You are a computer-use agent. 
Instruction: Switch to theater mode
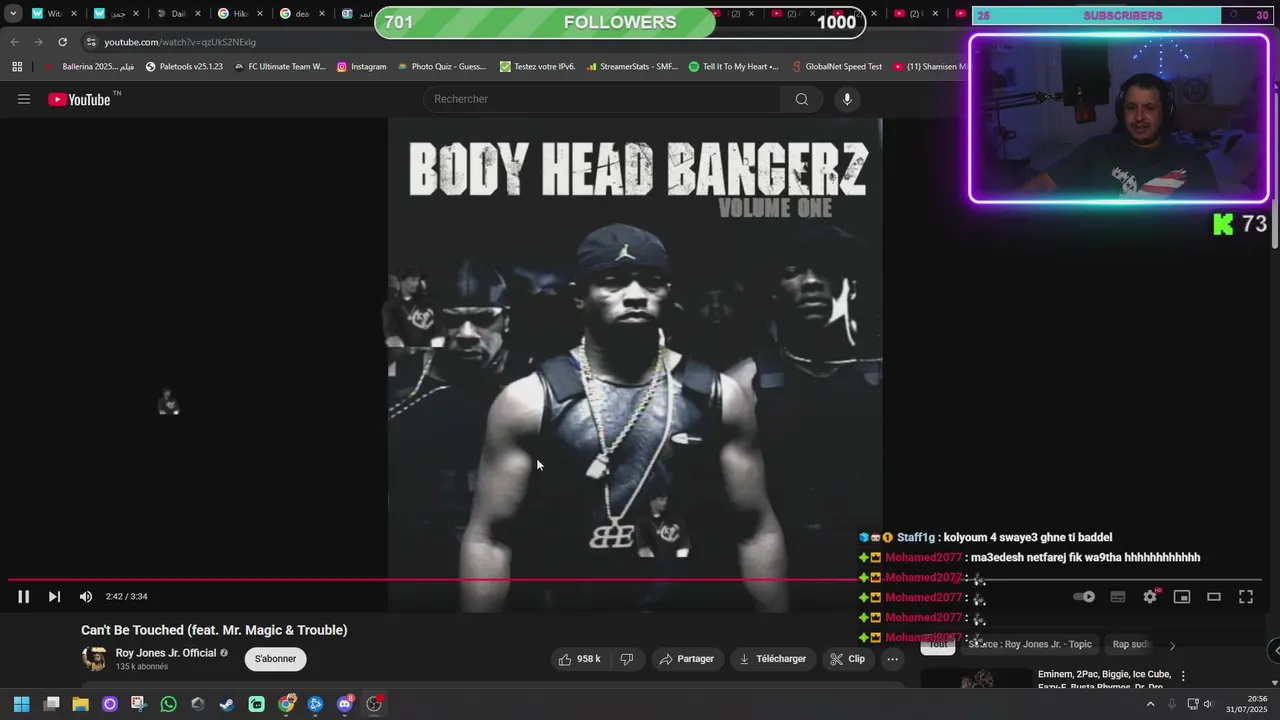coord(1214,596)
